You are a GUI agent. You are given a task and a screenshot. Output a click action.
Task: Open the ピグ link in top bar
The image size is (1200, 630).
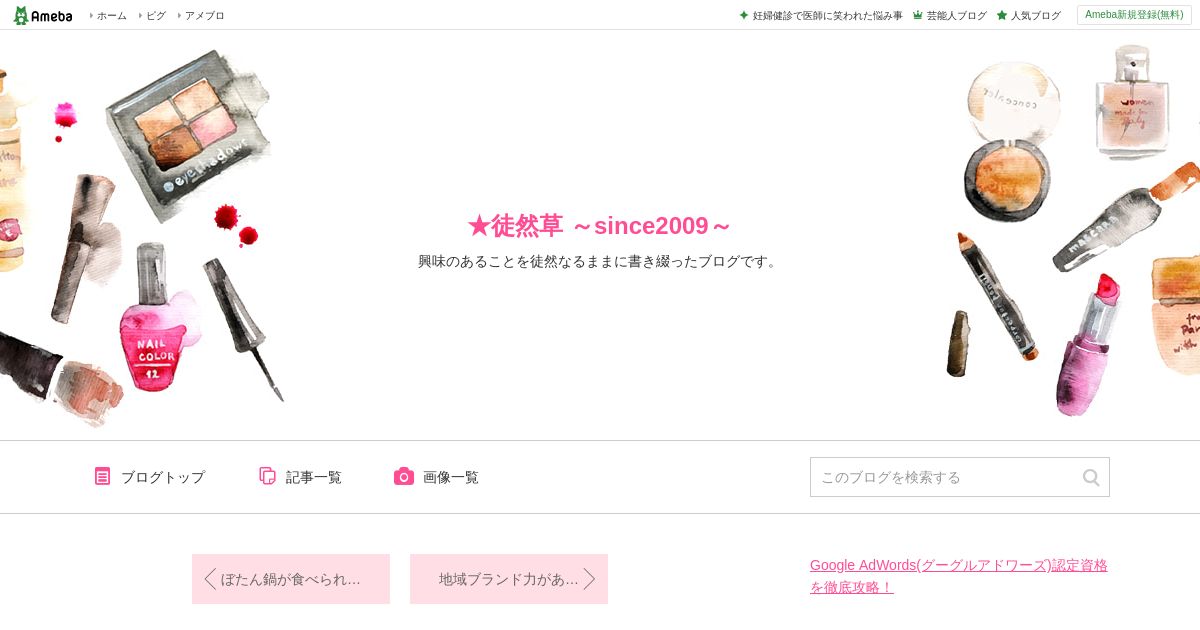tap(155, 15)
